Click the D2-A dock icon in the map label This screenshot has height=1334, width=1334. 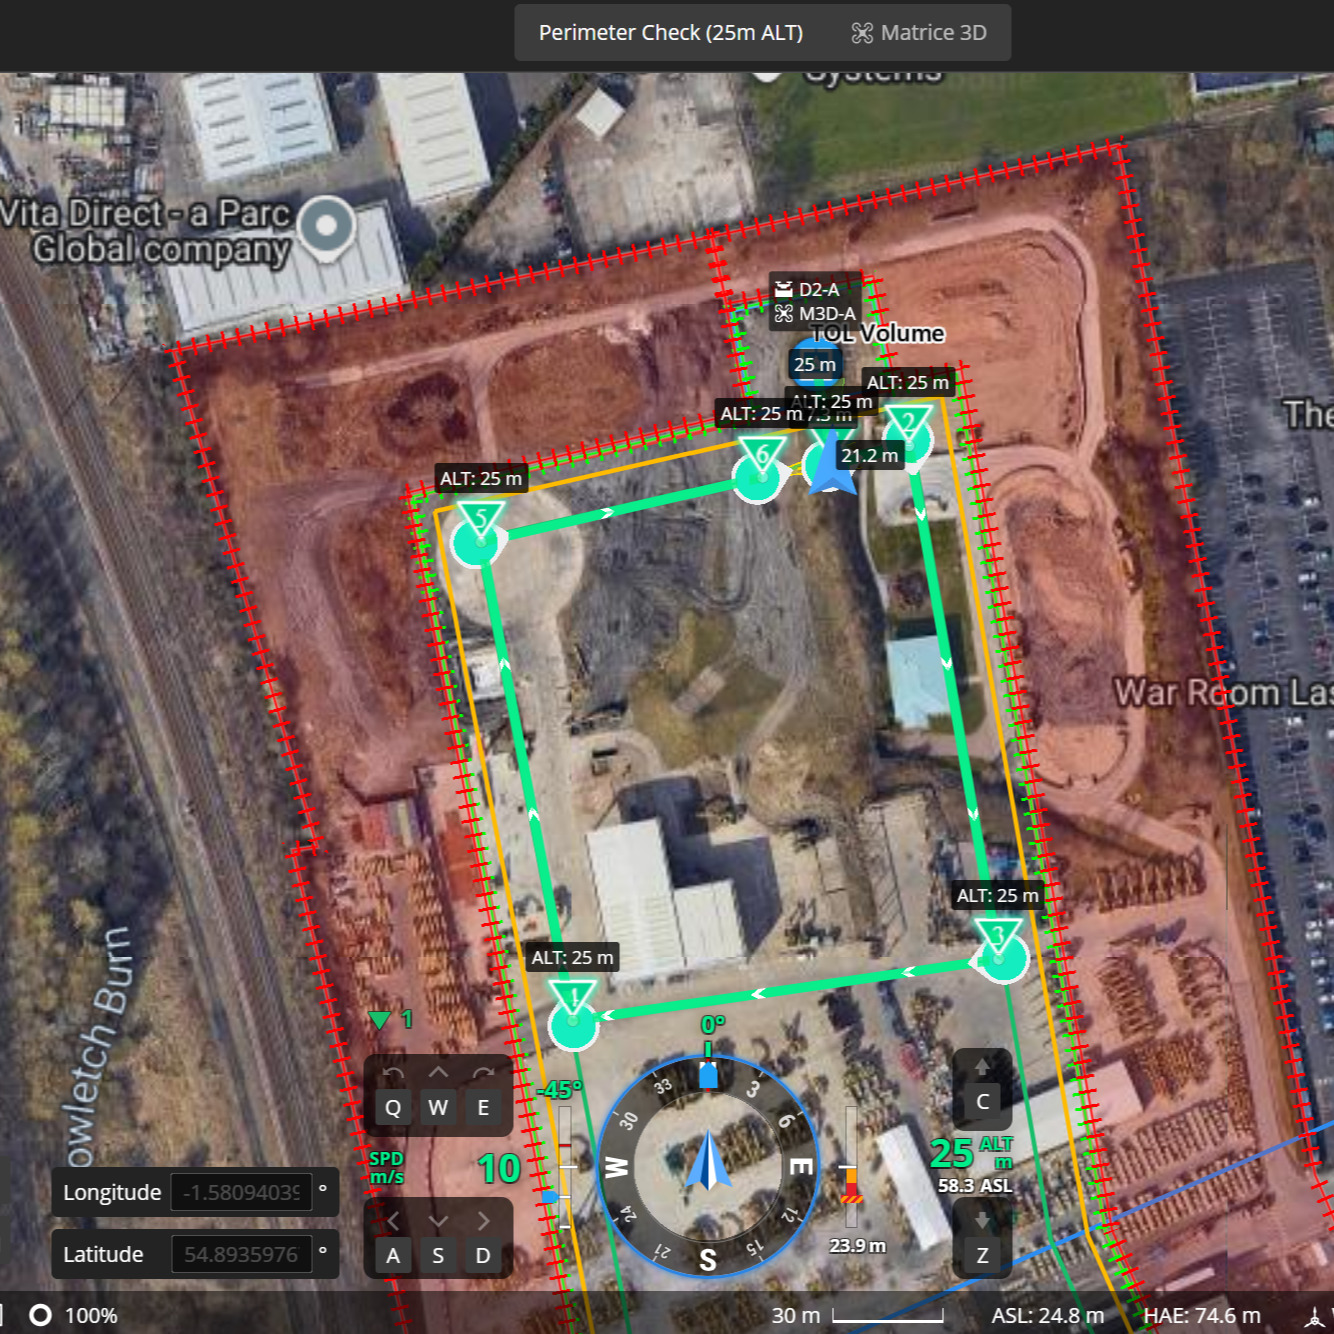coord(784,290)
